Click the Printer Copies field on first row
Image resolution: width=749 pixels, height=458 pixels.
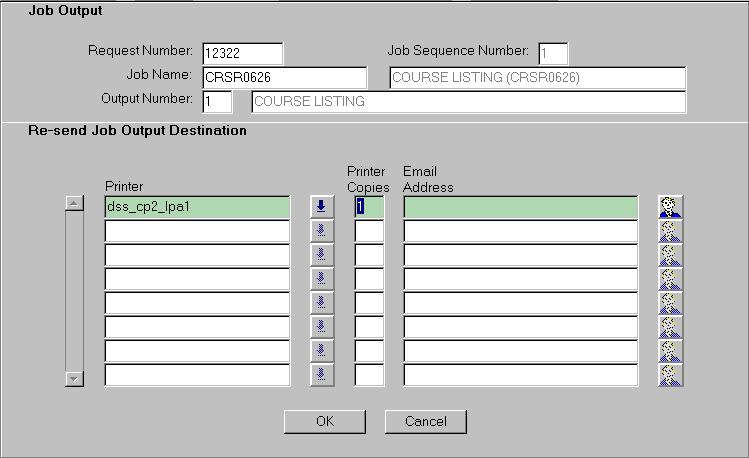[x=369, y=207]
